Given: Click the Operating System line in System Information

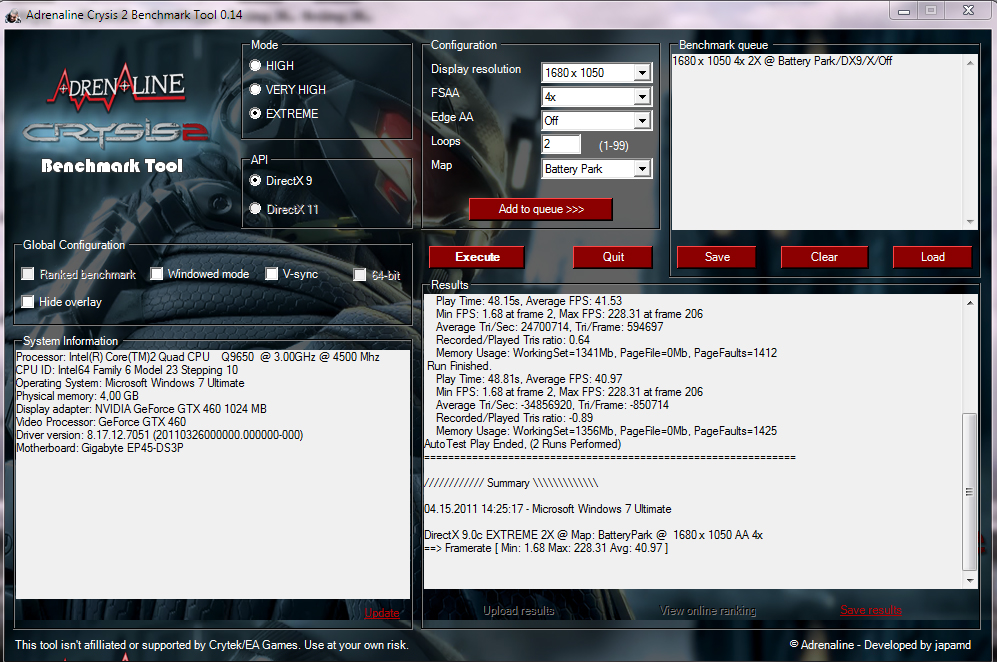Looking at the screenshot, I should pyautogui.click(x=130, y=383).
